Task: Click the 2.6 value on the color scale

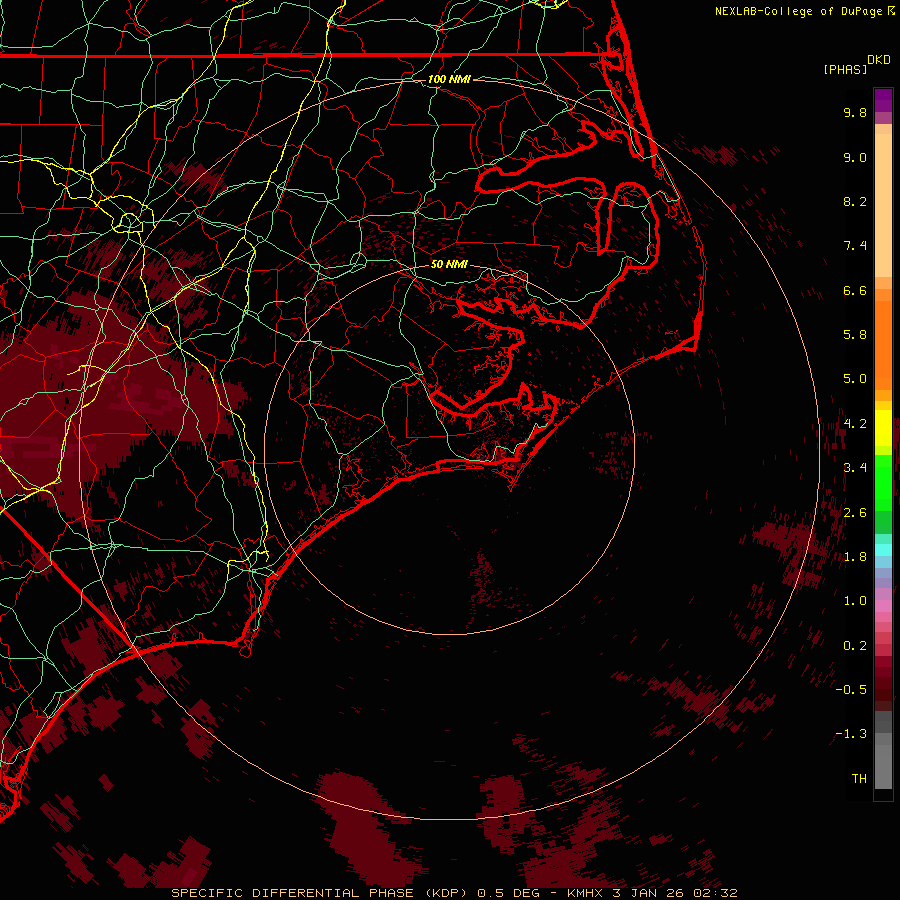Action: click(x=855, y=513)
